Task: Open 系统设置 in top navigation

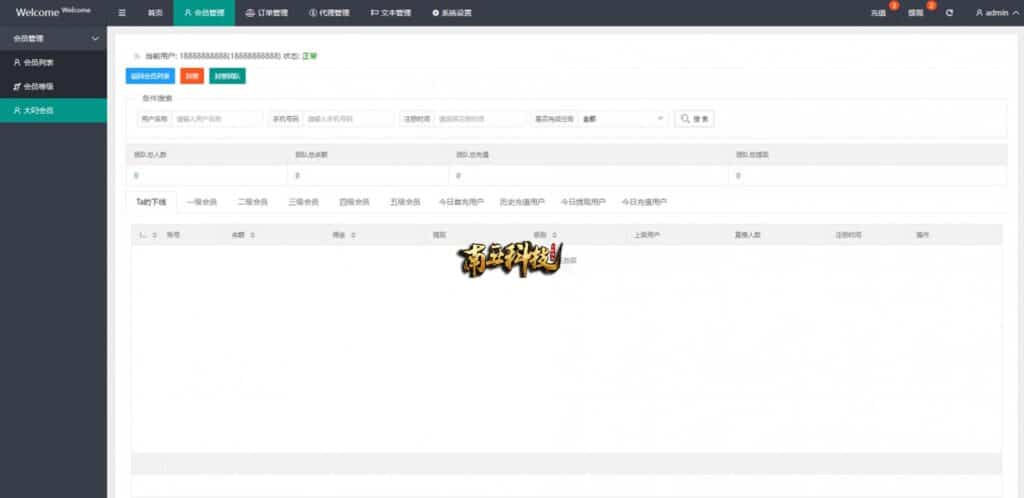Action: (x=452, y=12)
